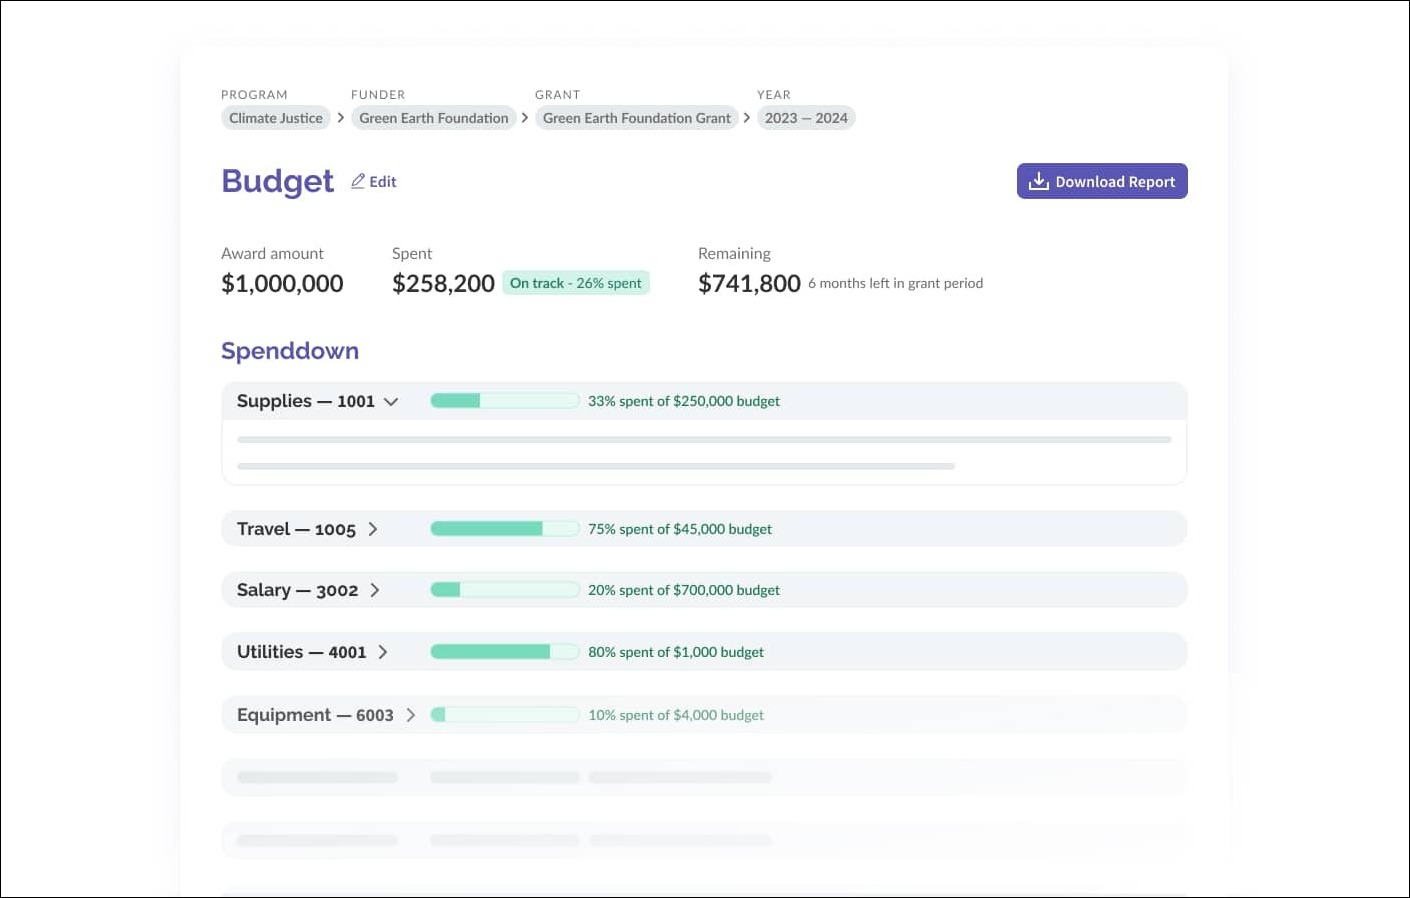Expand the Salary — 3002 section
Screen dimensions: 1410x898
[x=375, y=590]
